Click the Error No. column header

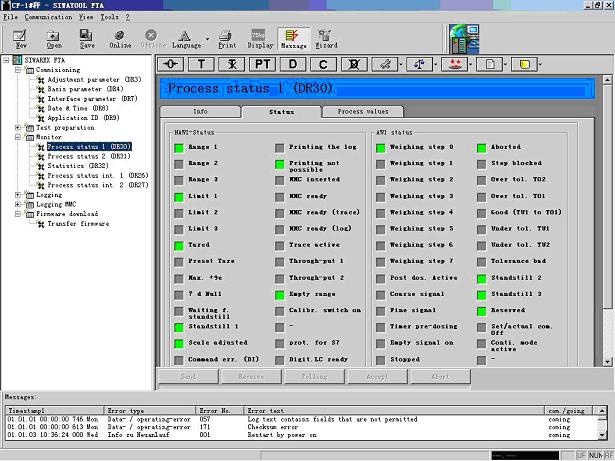[219, 411]
